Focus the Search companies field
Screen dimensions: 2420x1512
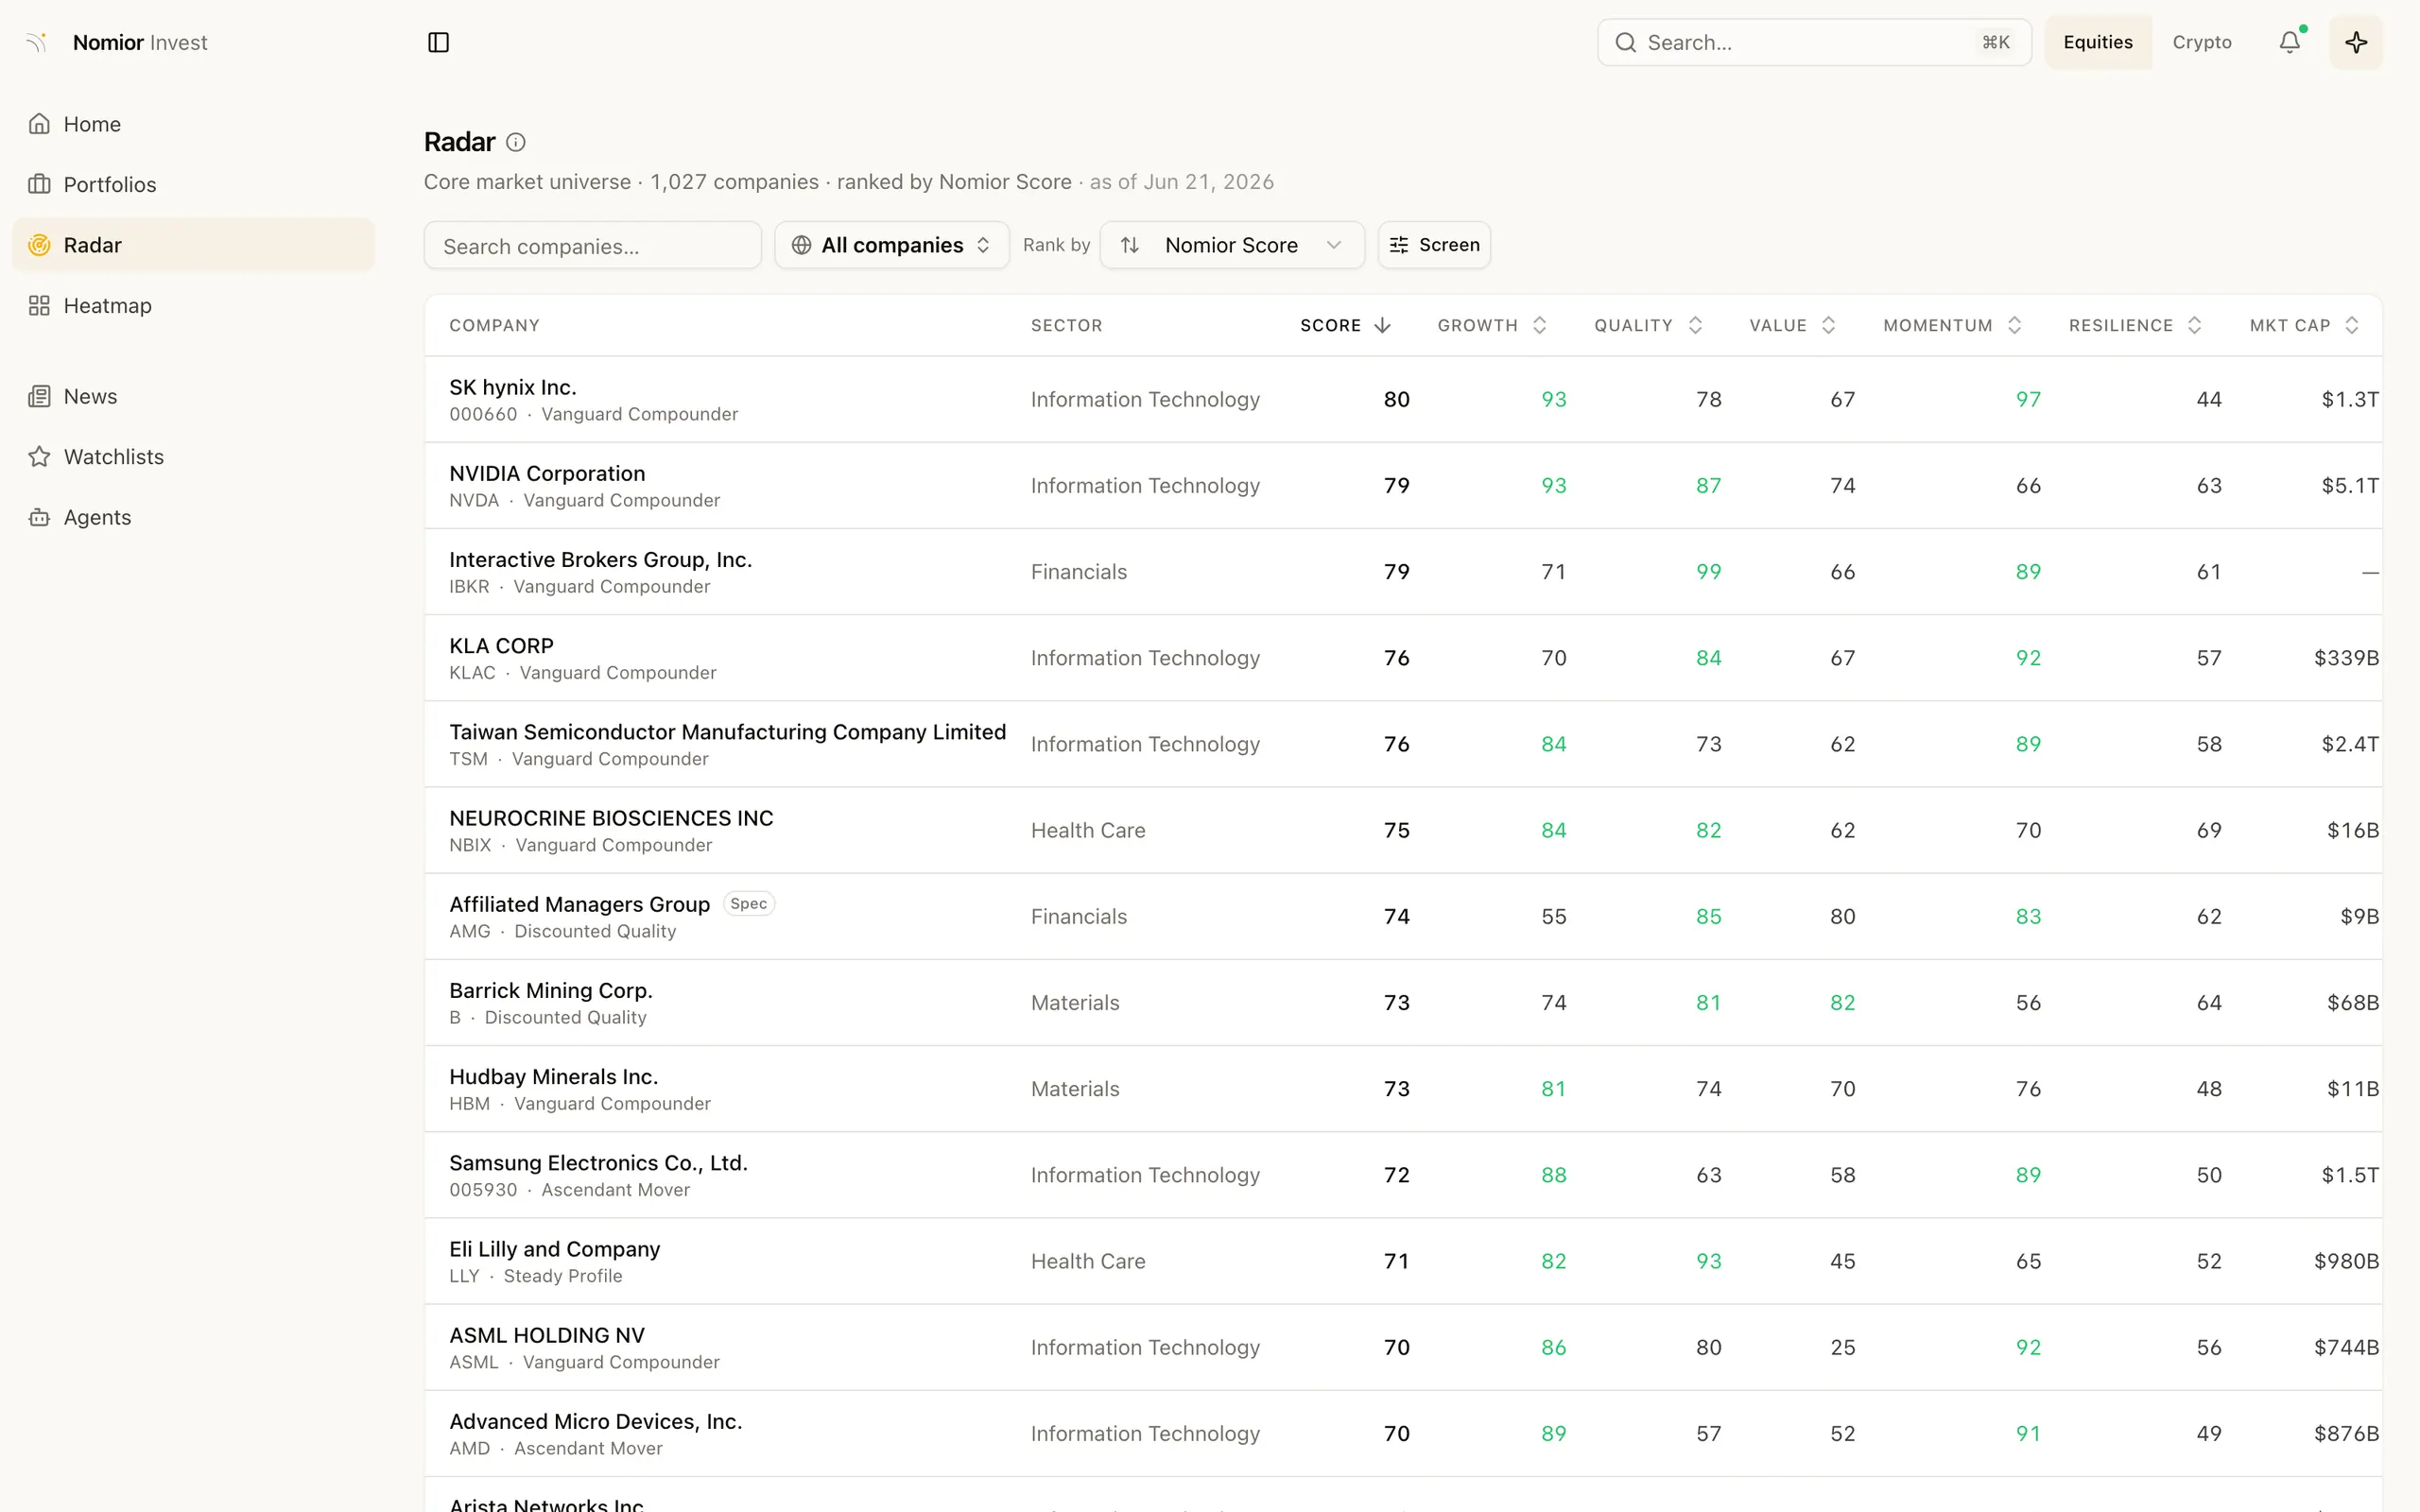point(593,245)
